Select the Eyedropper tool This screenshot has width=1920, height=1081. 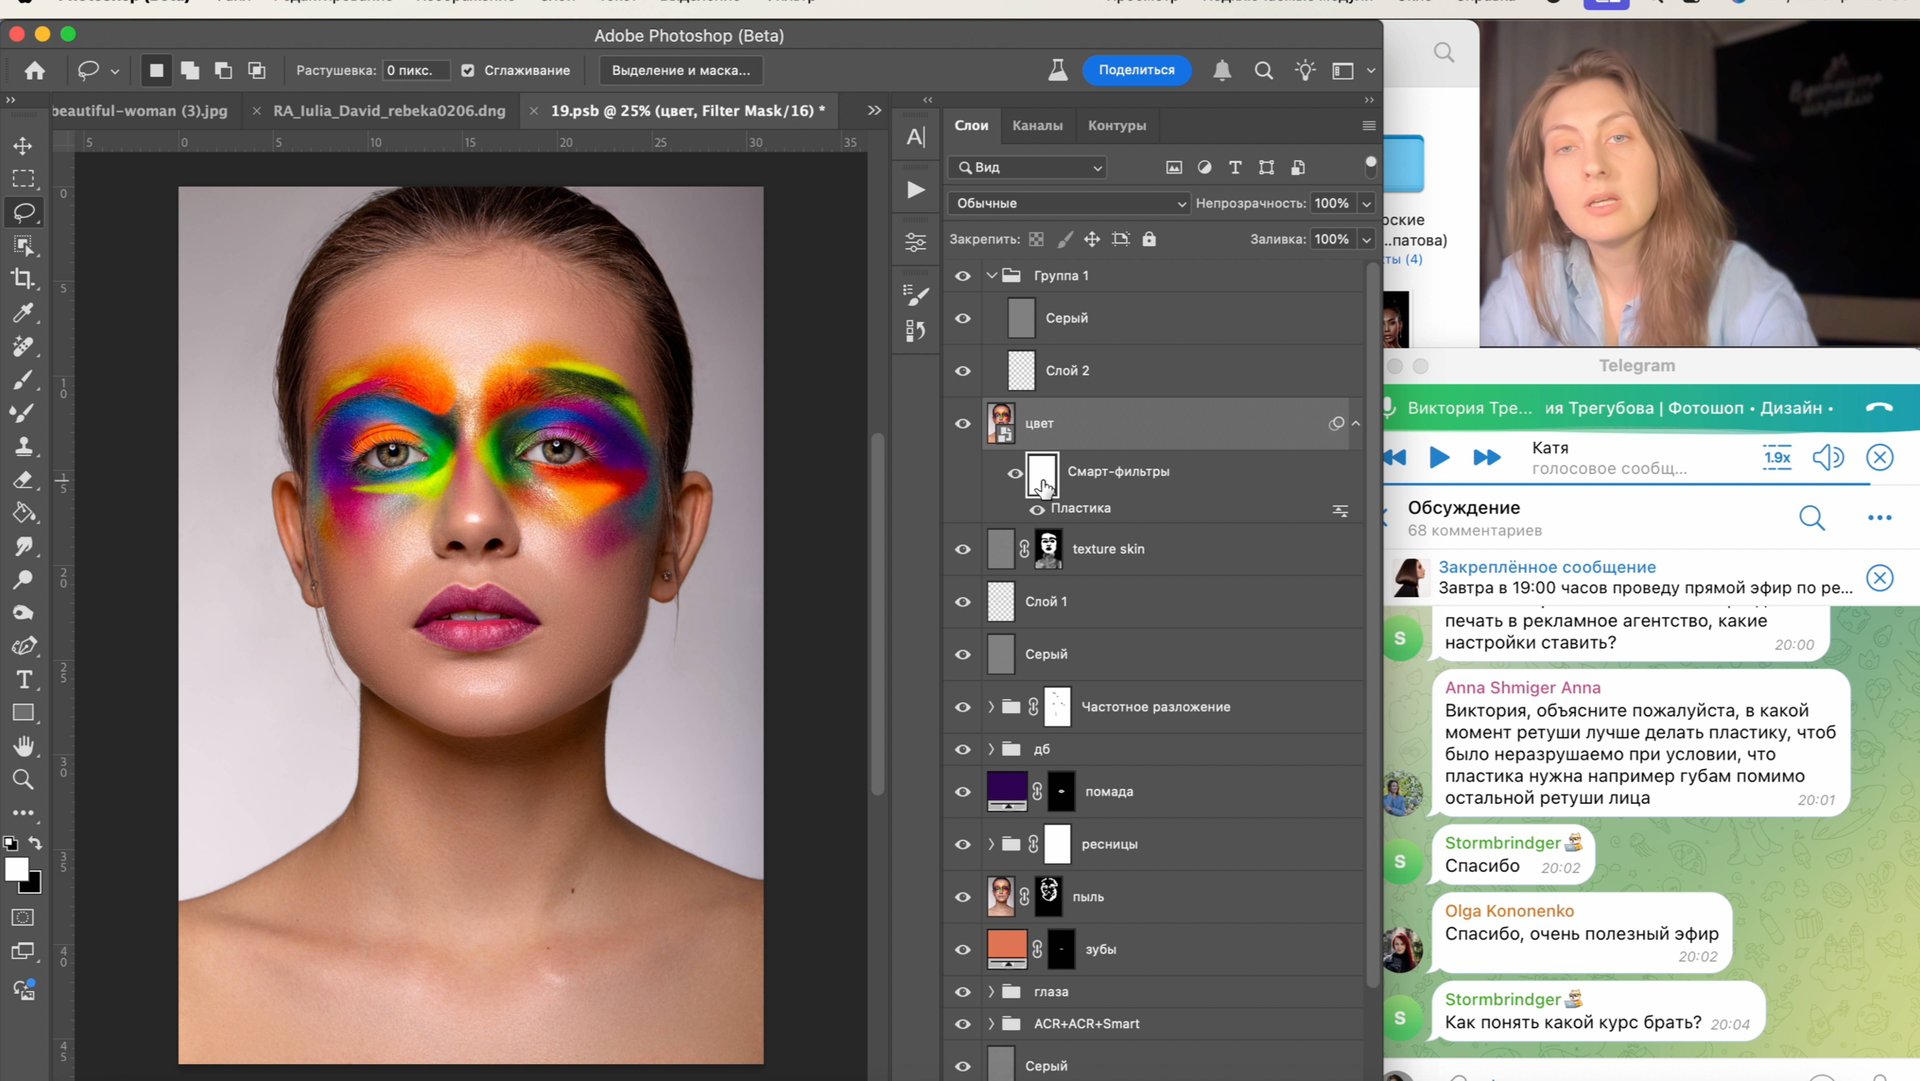pos(23,312)
